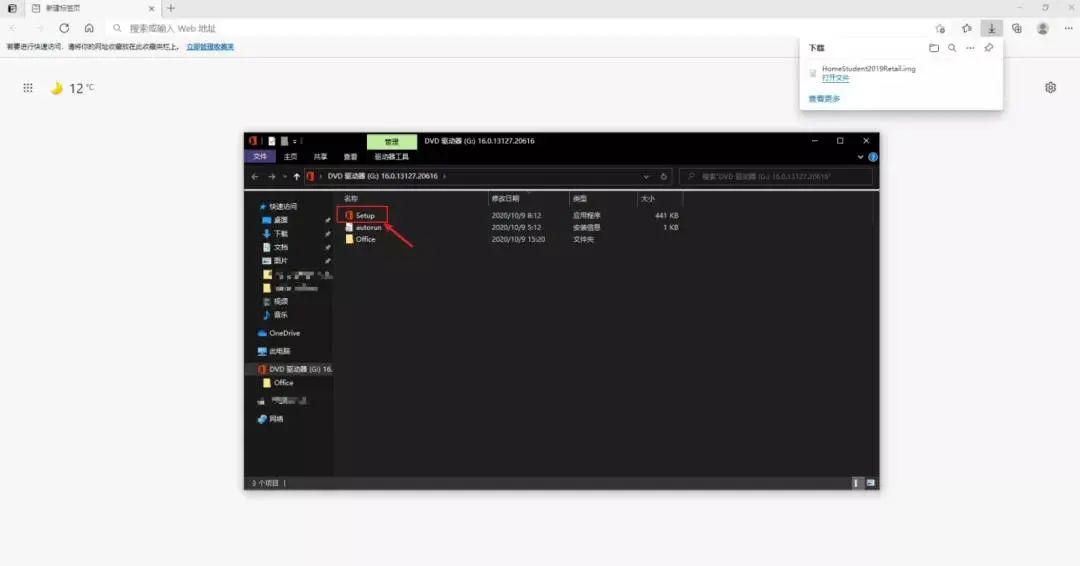Open 下载 folder in navigation pane
Image resolution: width=1080 pixels, height=566 pixels.
pos(275,233)
